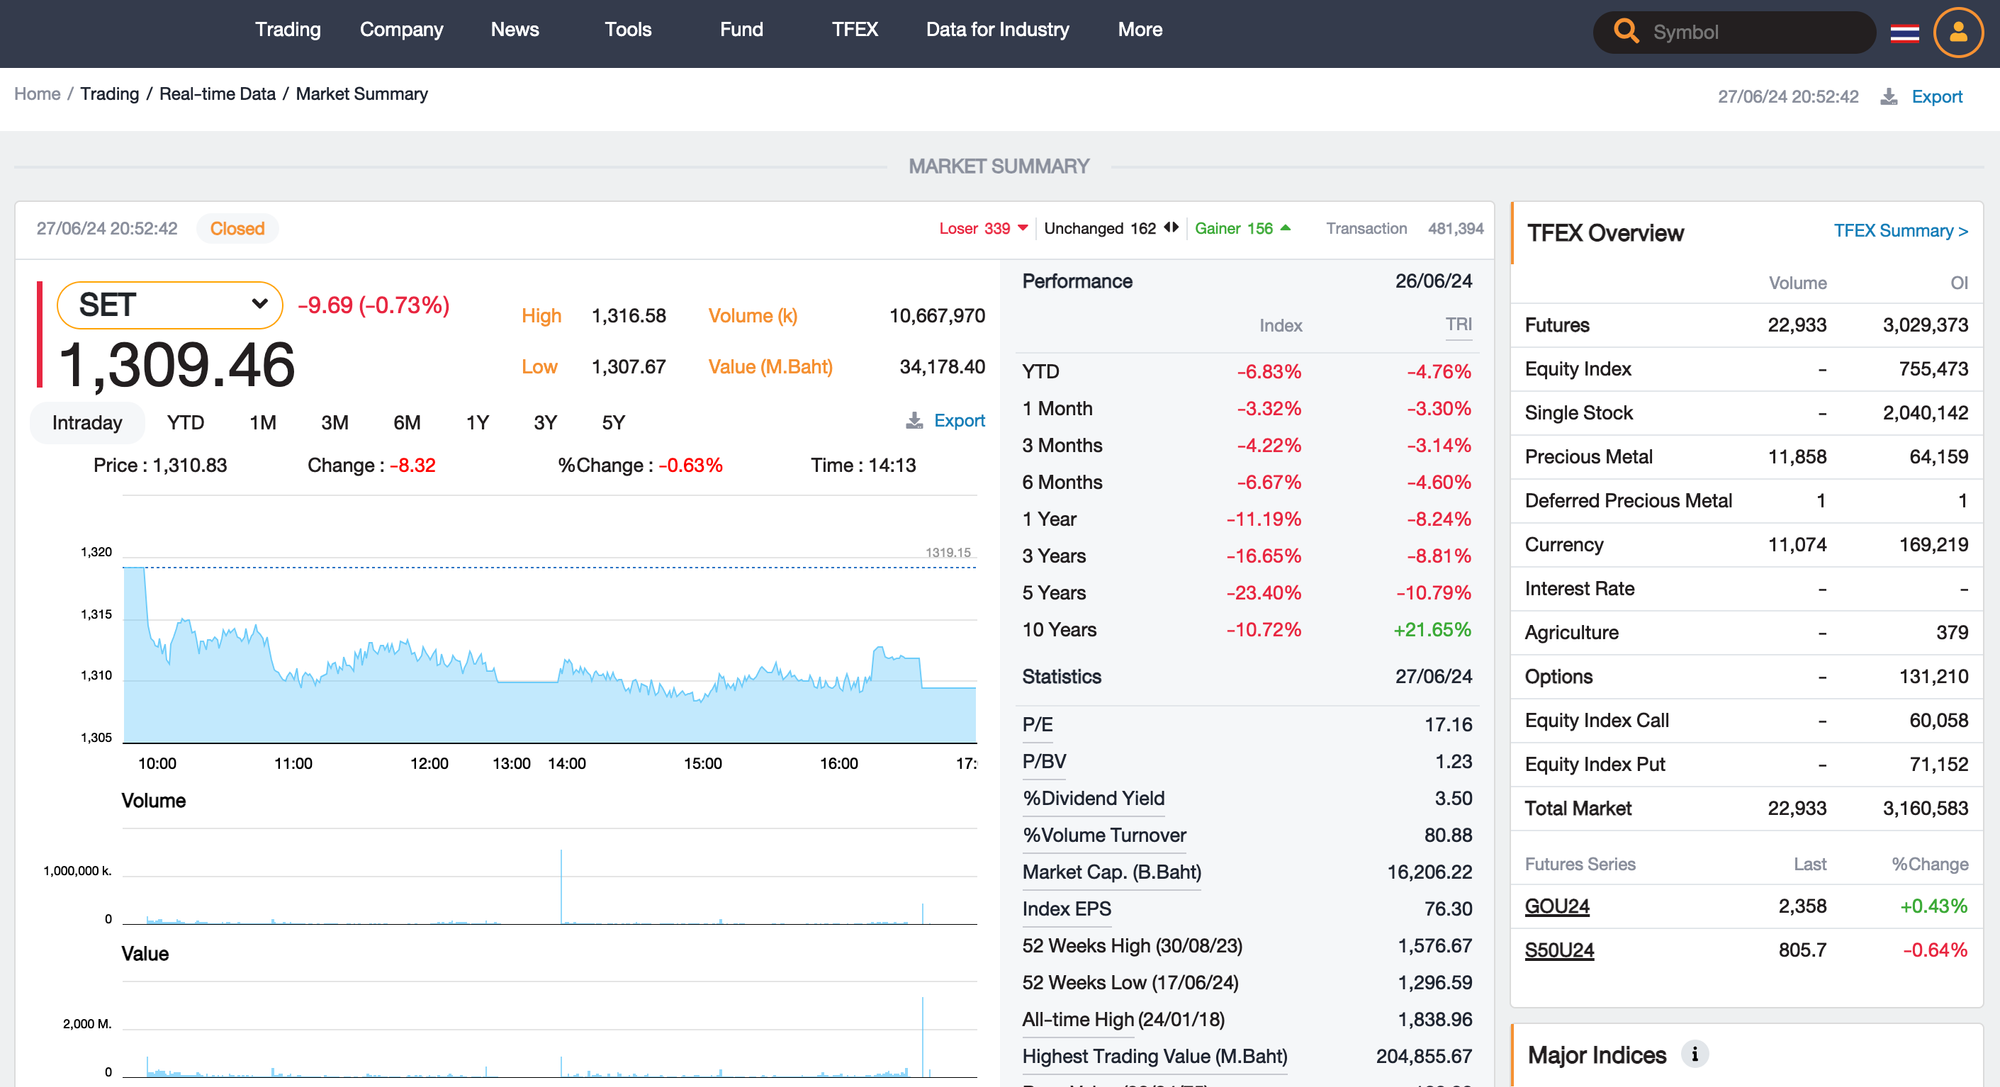
Task: Select the Intraday chart period
Action: pyautogui.click(x=87, y=423)
